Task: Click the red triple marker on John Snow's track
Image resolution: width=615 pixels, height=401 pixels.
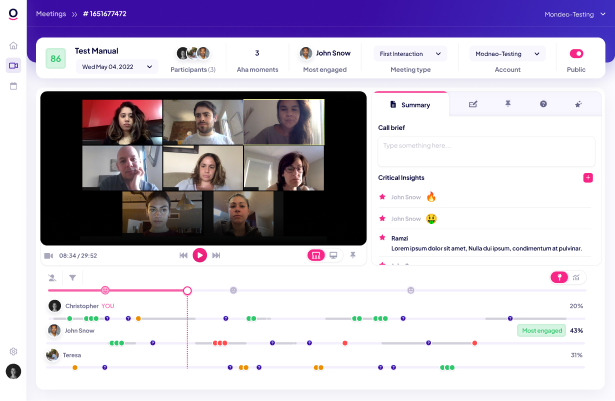Action: click(220, 343)
